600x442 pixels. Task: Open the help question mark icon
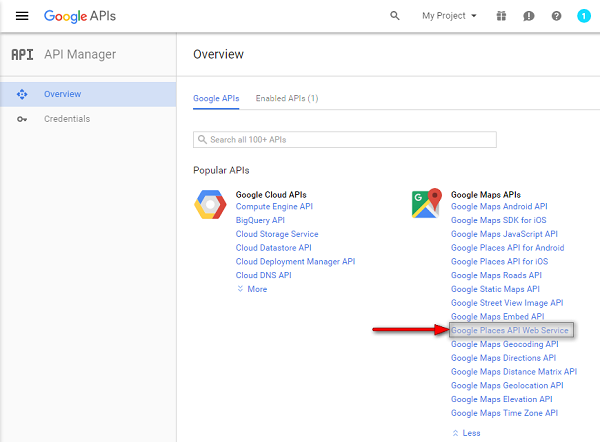pos(556,16)
